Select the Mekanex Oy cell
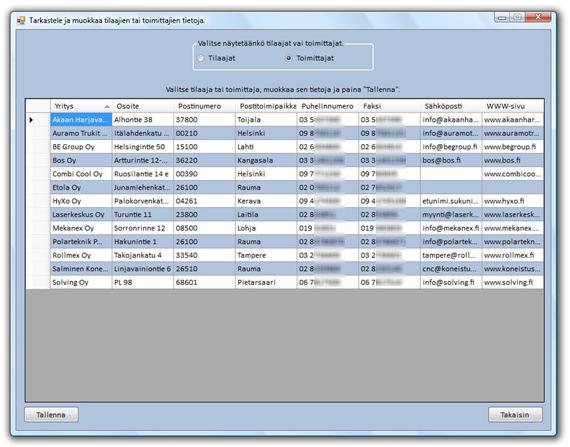 pyautogui.click(x=81, y=228)
